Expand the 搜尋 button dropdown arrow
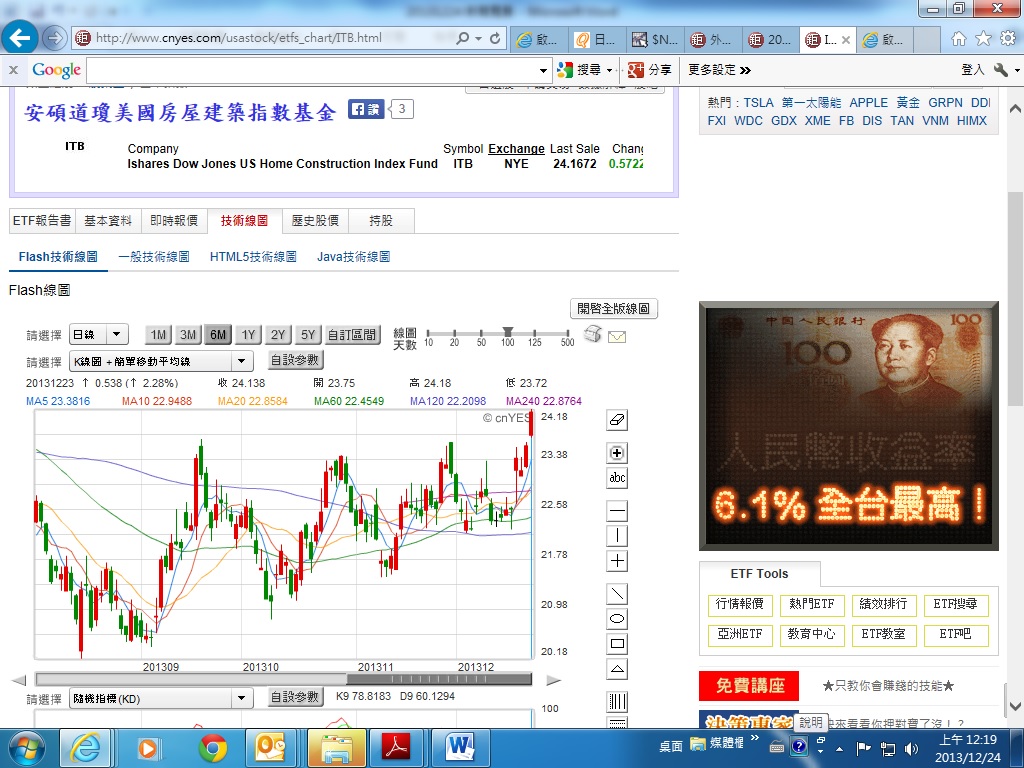The width and height of the screenshot is (1024, 768). click(x=609, y=70)
